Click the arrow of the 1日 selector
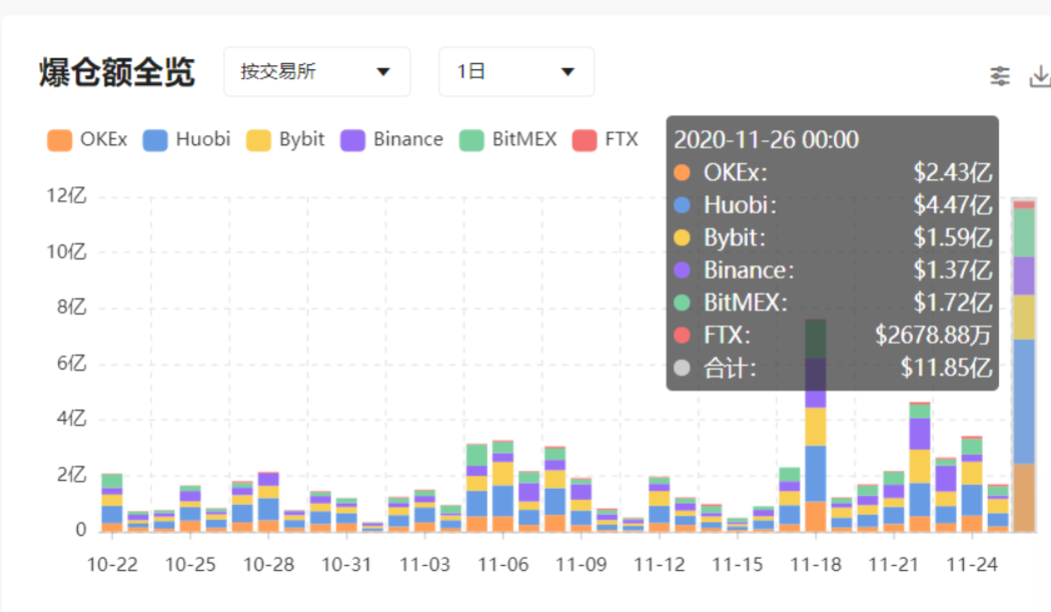 click(x=568, y=72)
